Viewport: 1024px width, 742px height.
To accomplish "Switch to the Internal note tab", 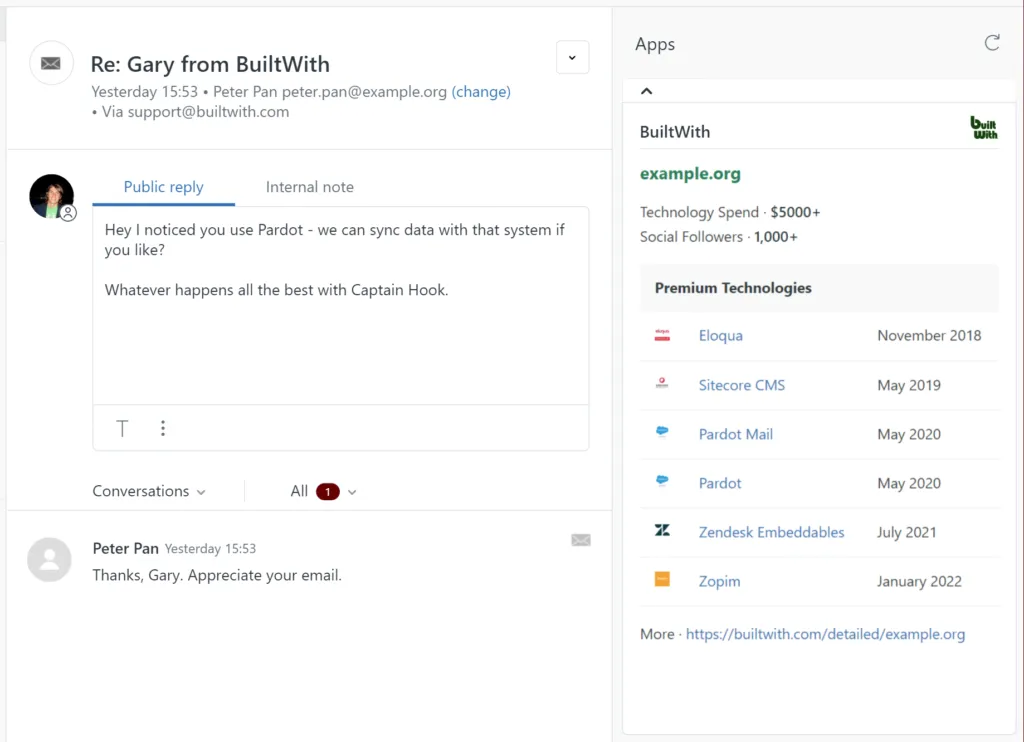I will 309,187.
